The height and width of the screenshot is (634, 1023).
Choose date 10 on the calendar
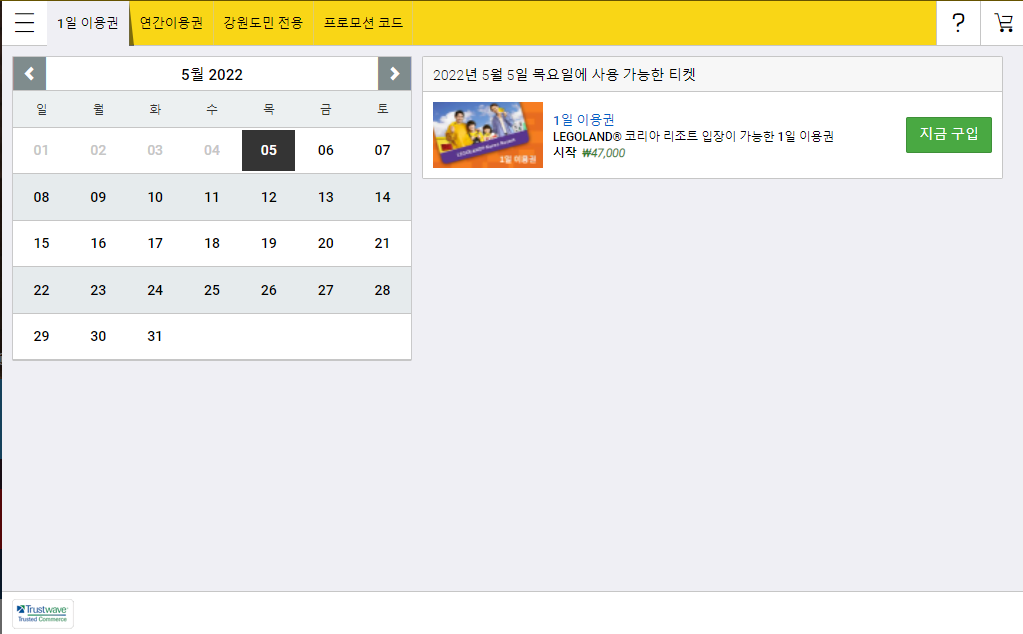coord(155,197)
